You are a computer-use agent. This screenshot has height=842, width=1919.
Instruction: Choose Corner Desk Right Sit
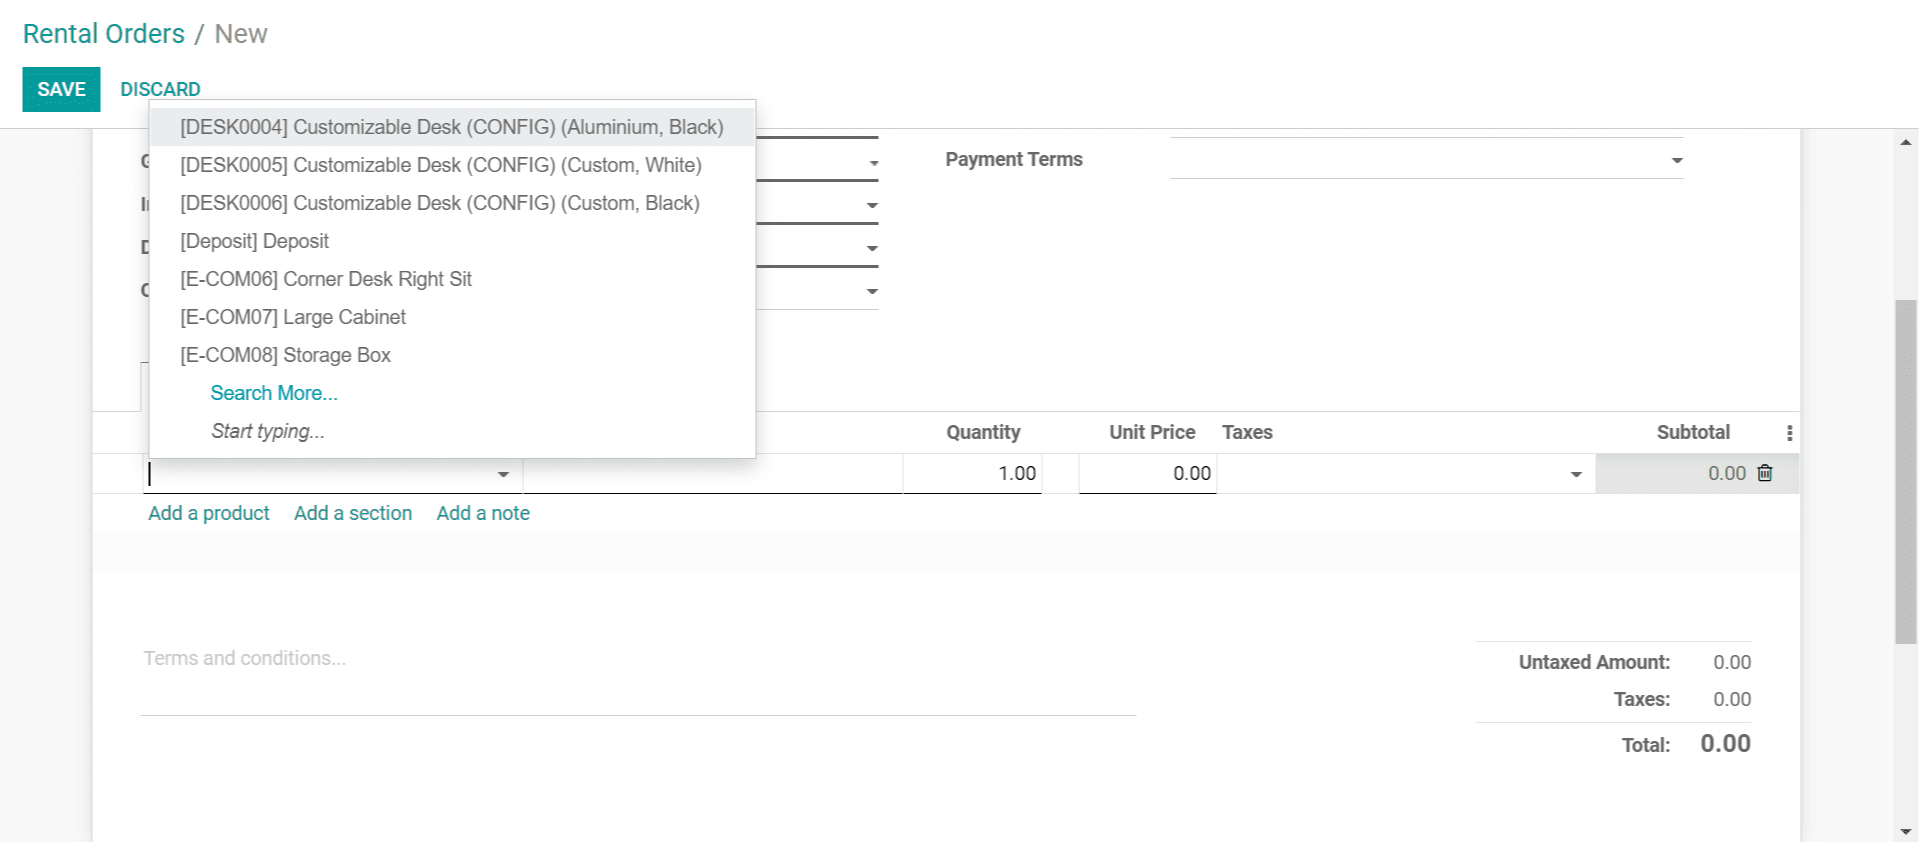pos(325,279)
